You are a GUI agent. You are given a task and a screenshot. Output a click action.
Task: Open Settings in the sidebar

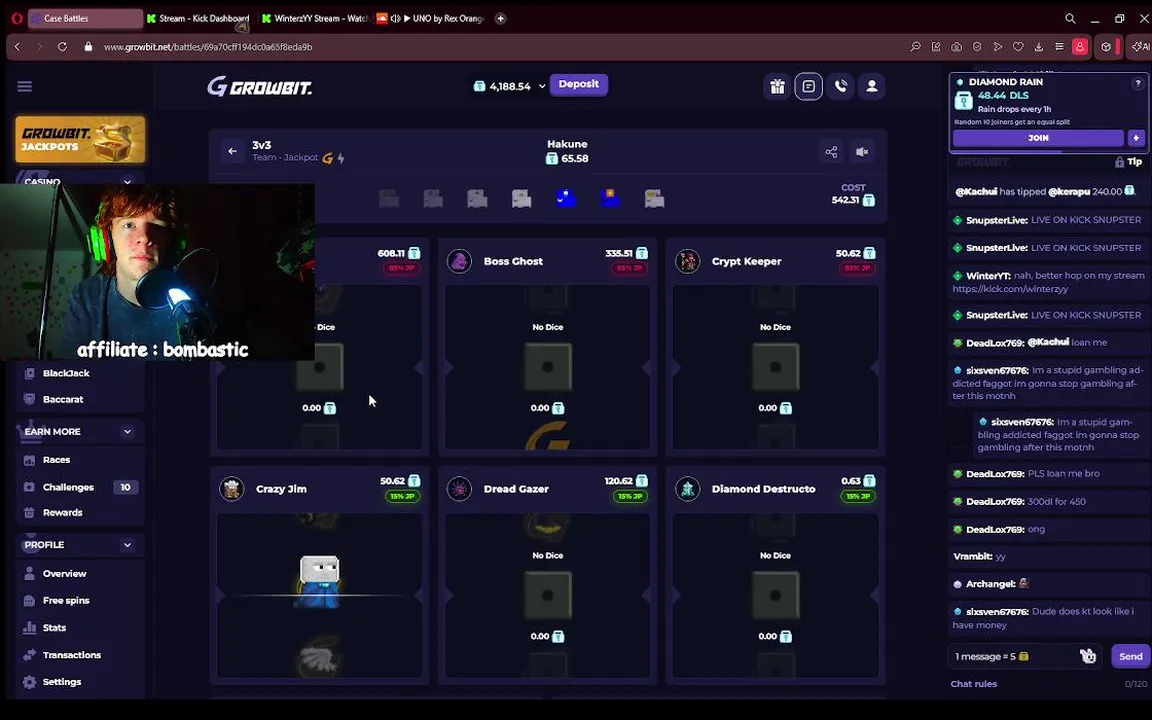pyautogui.click(x=62, y=683)
